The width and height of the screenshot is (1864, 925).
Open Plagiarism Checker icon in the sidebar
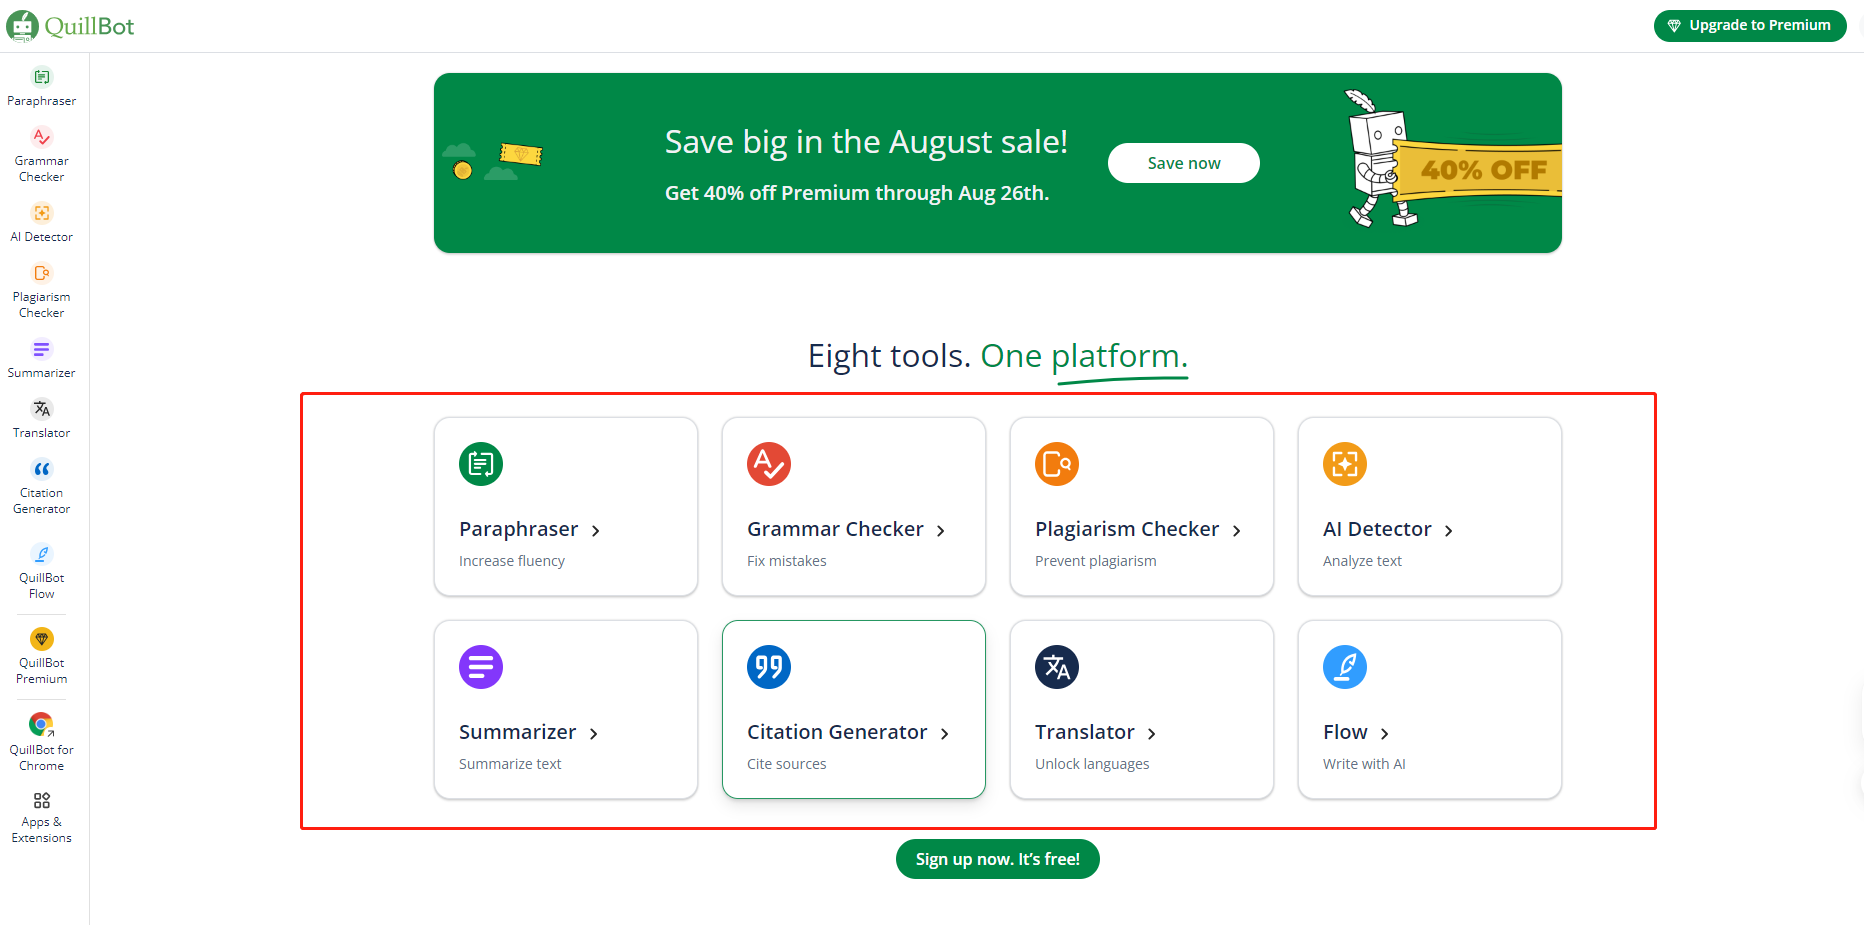click(x=42, y=273)
